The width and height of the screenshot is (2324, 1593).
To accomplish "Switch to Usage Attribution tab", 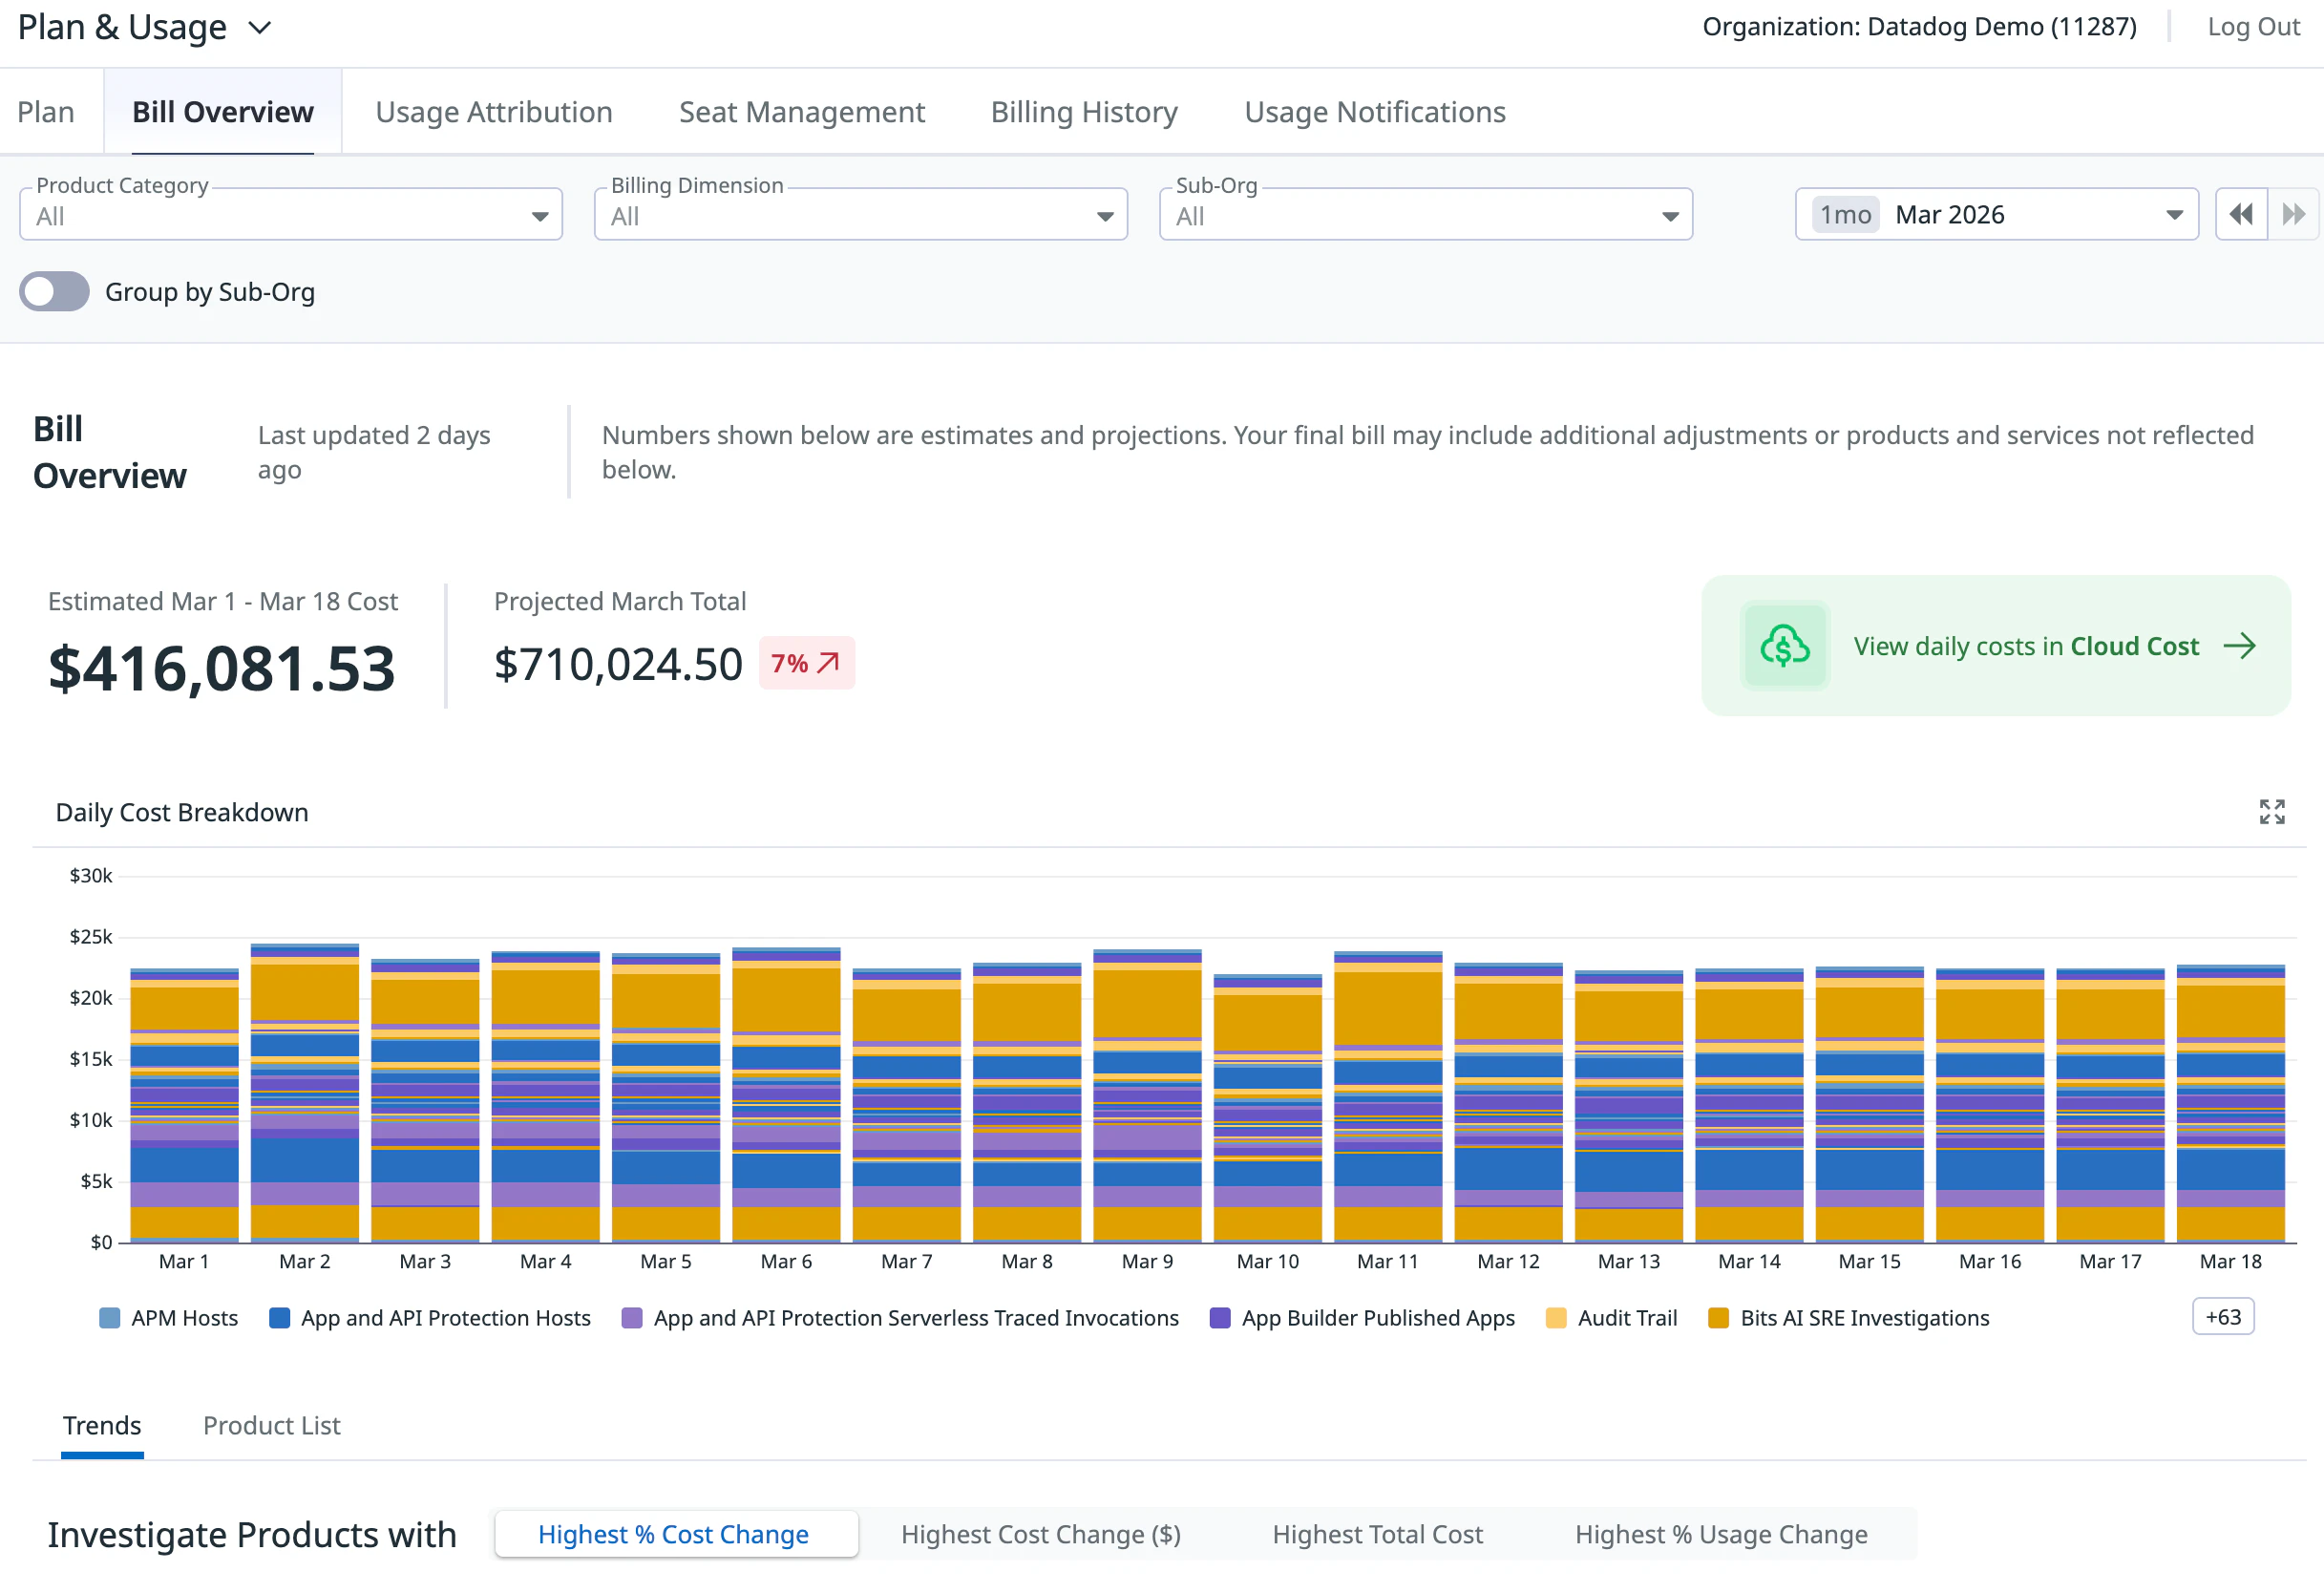I will click(493, 112).
